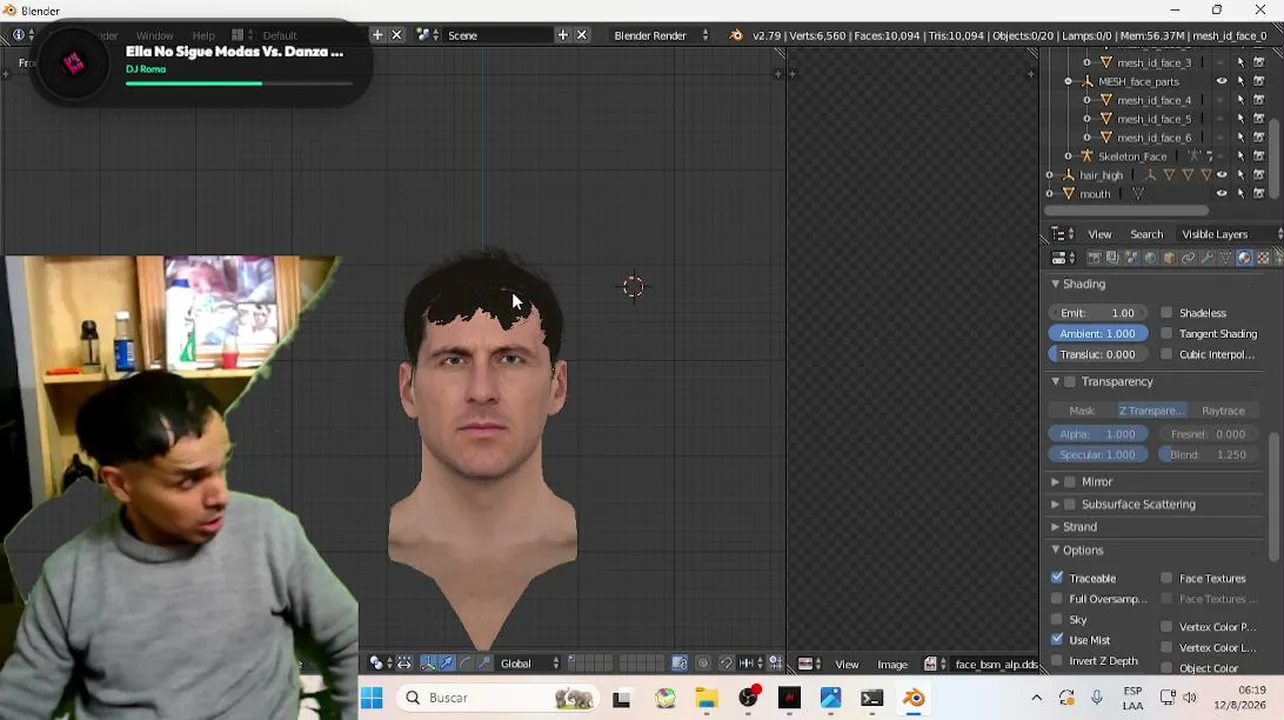The width and height of the screenshot is (1284, 720).
Task: Open Blender from the Windows taskbar
Action: pos(914,698)
